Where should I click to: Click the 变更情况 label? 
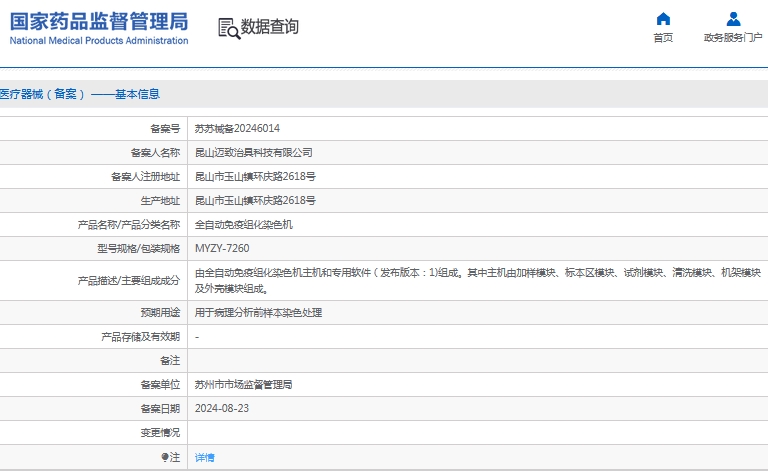(160, 433)
